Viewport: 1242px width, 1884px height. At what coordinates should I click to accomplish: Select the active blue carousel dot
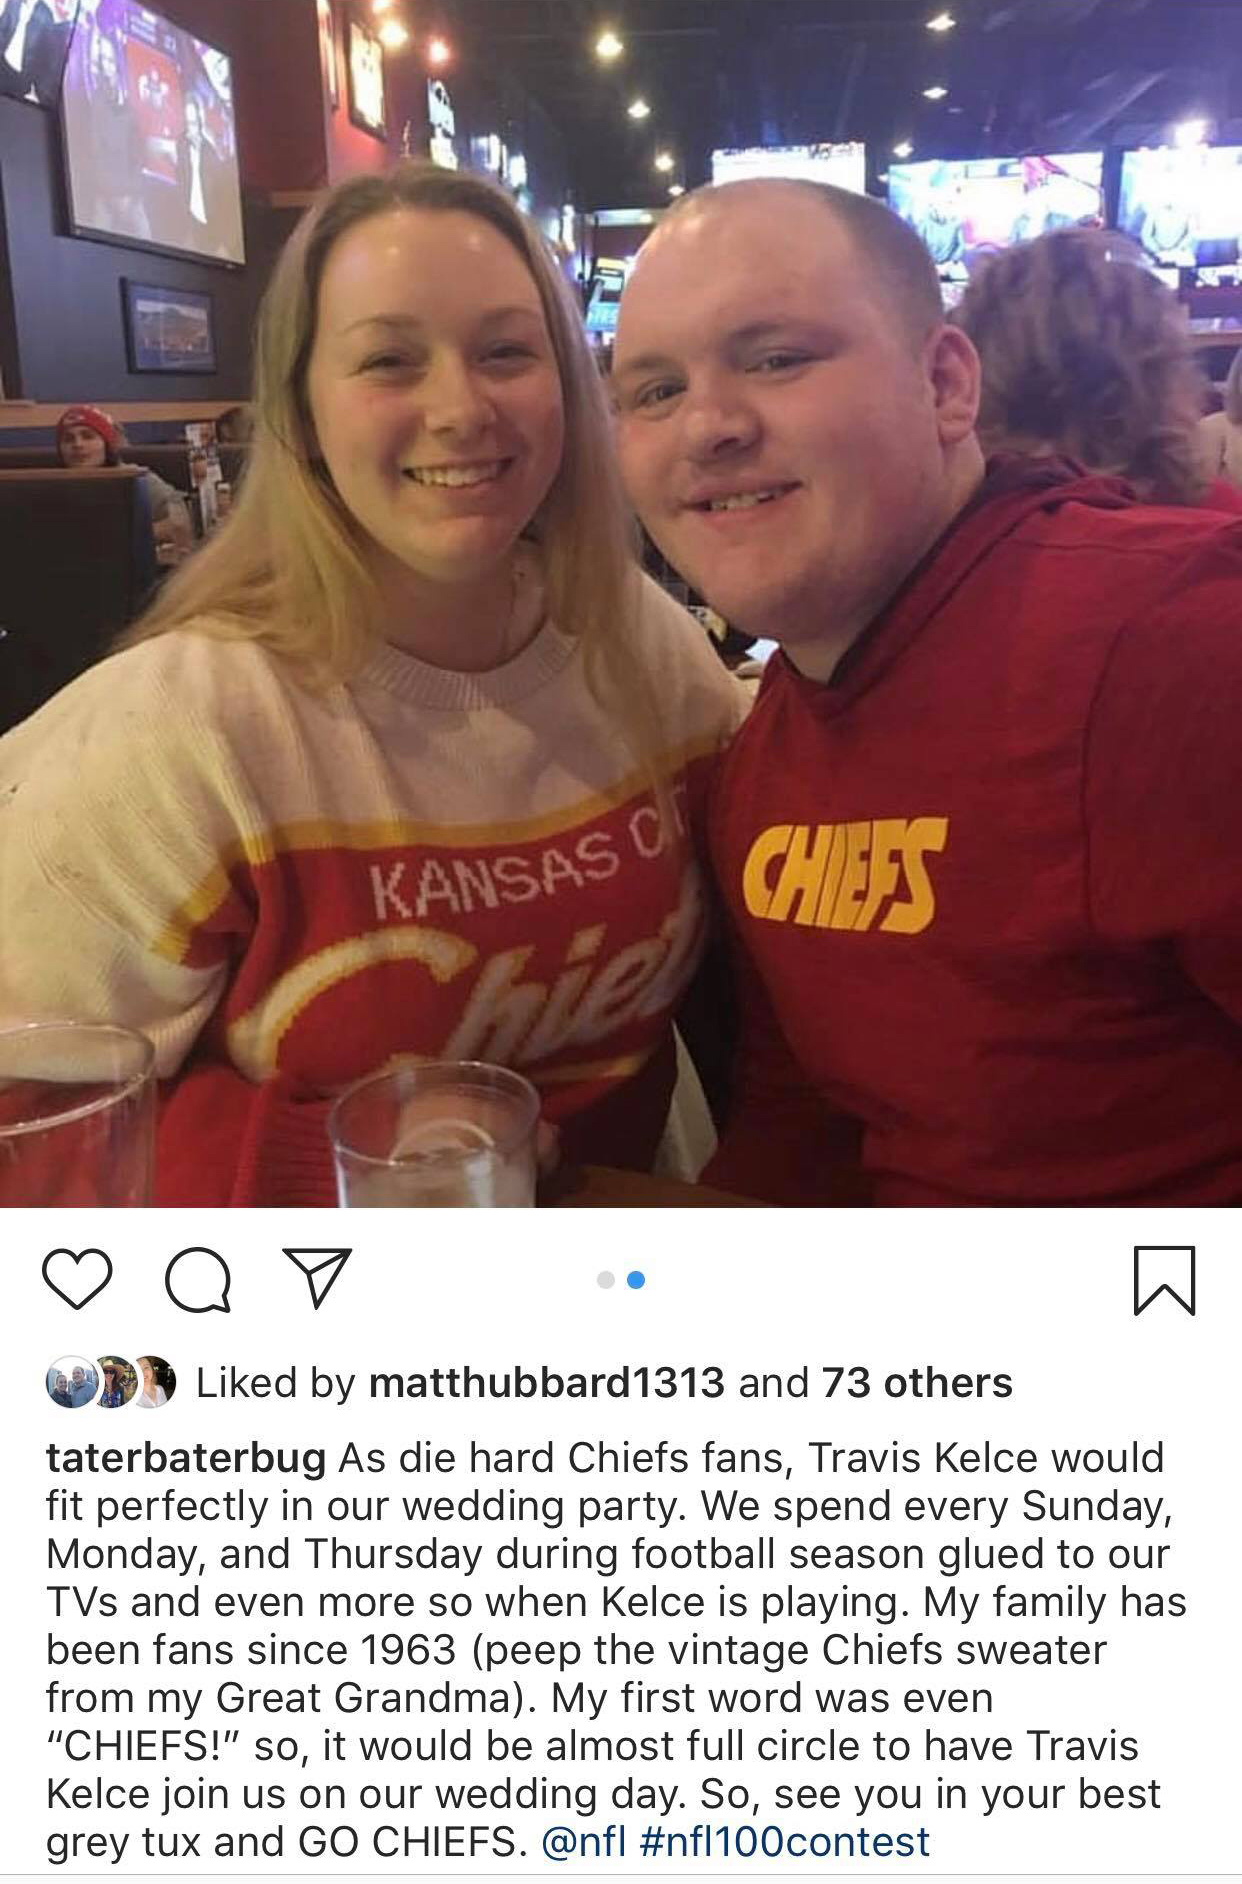tap(636, 1280)
